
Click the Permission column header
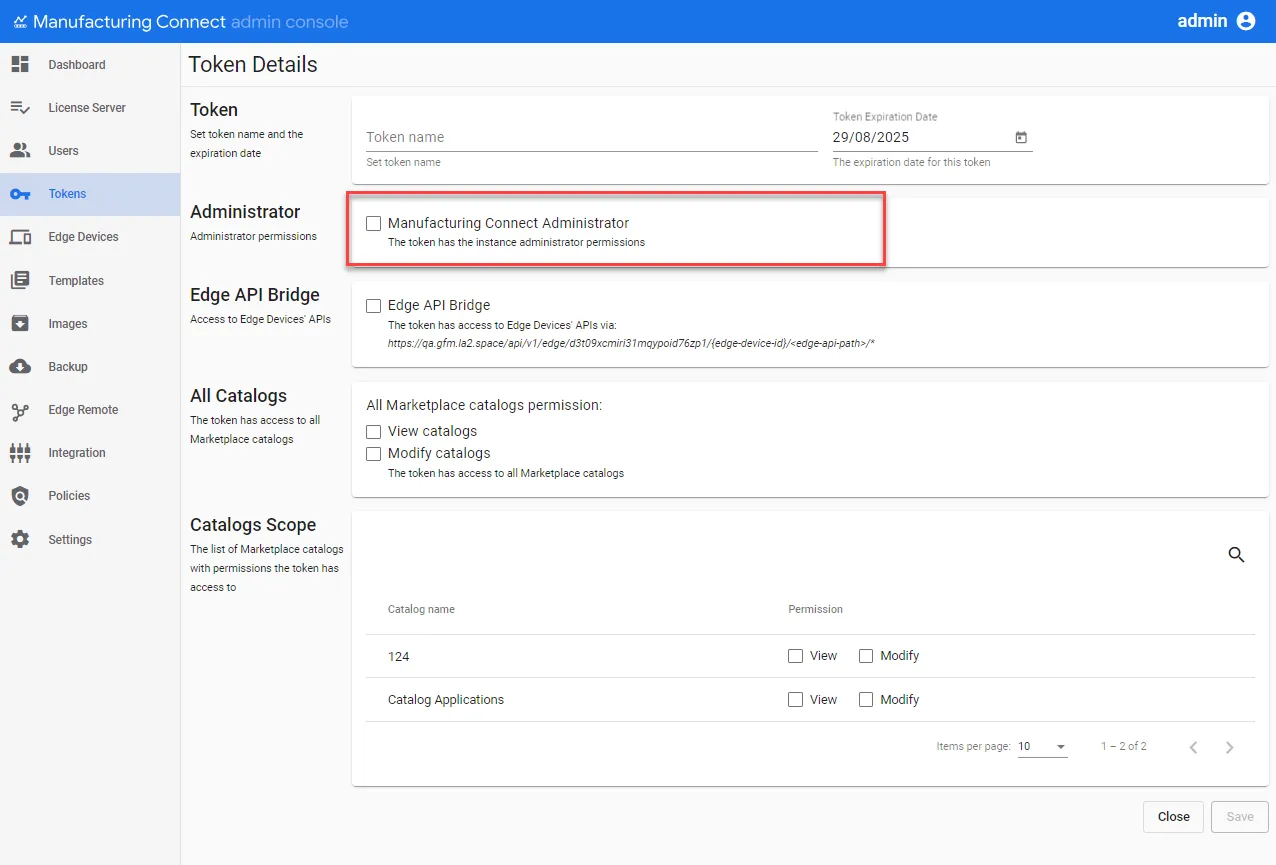click(815, 609)
